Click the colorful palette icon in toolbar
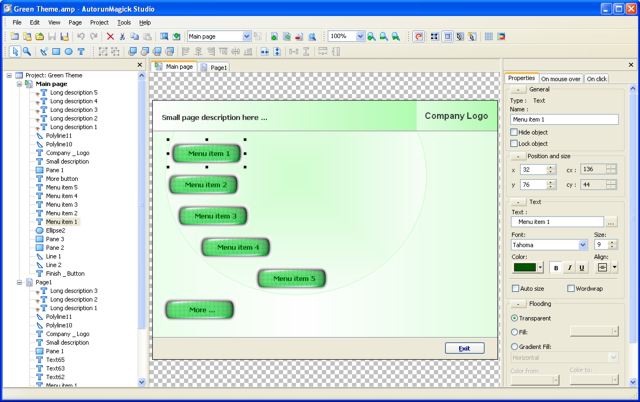This screenshot has height=402, width=640. [501, 36]
